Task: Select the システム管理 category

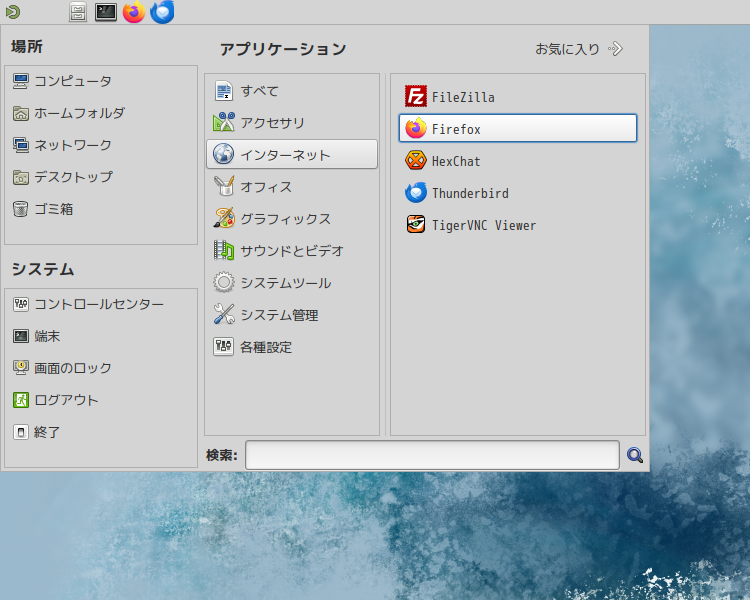Action: point(292,314)
